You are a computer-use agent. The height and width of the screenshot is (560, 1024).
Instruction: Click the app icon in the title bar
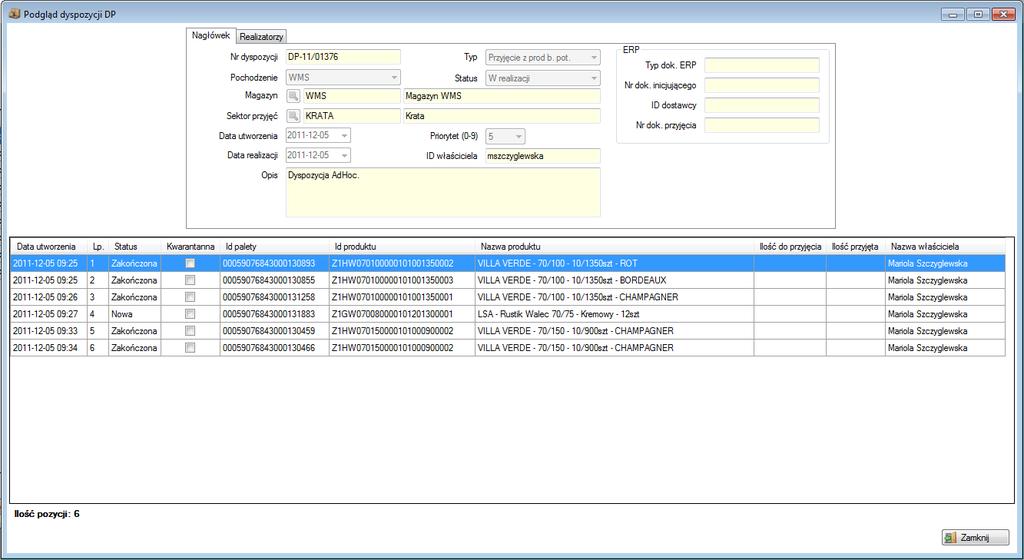pyautogui.click(x=14, y=14)
